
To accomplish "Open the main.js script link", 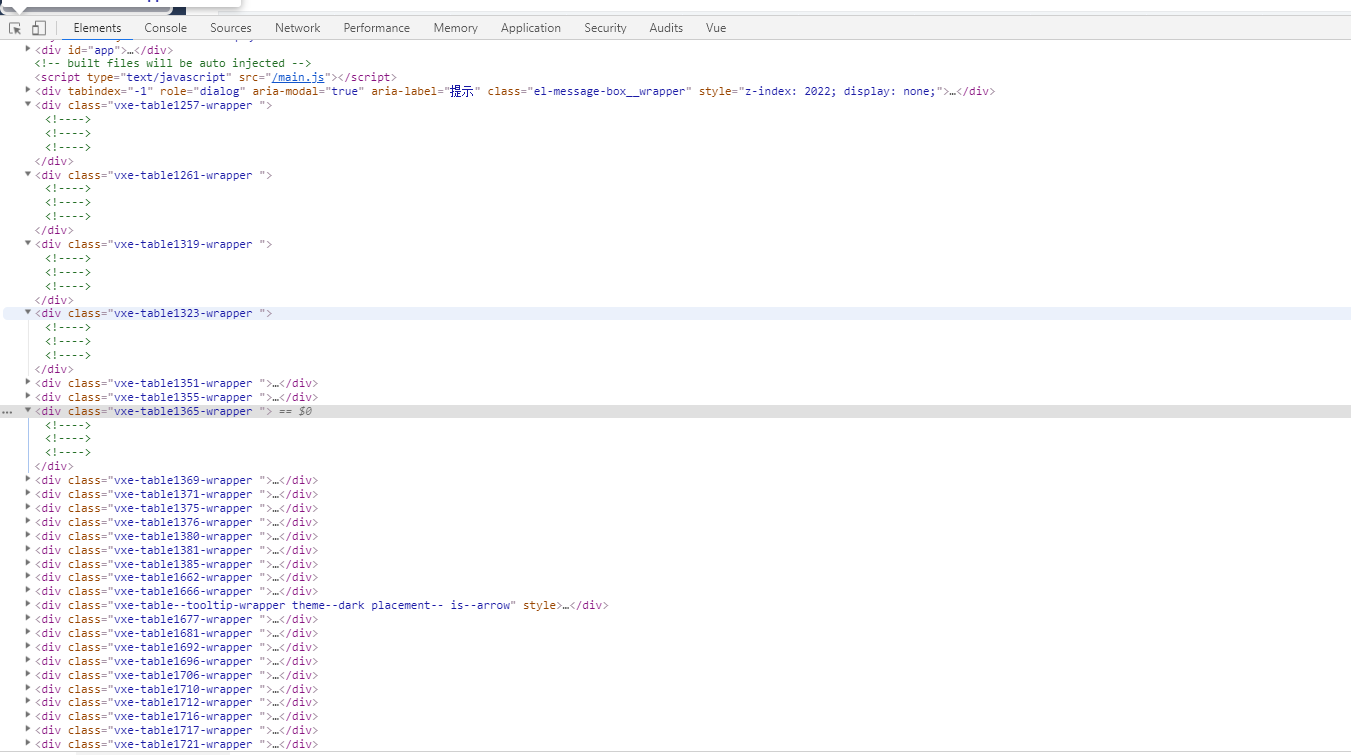I will 298,77.
